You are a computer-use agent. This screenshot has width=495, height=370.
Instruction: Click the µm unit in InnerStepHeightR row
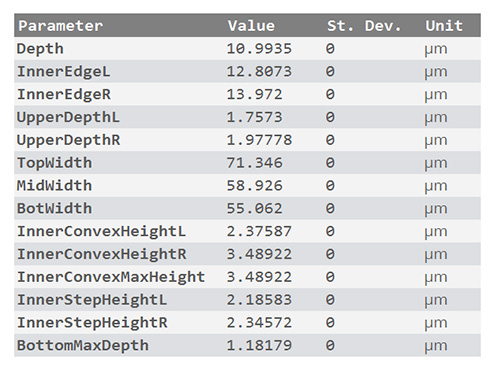pyautogui.click(x=436, y=324)
